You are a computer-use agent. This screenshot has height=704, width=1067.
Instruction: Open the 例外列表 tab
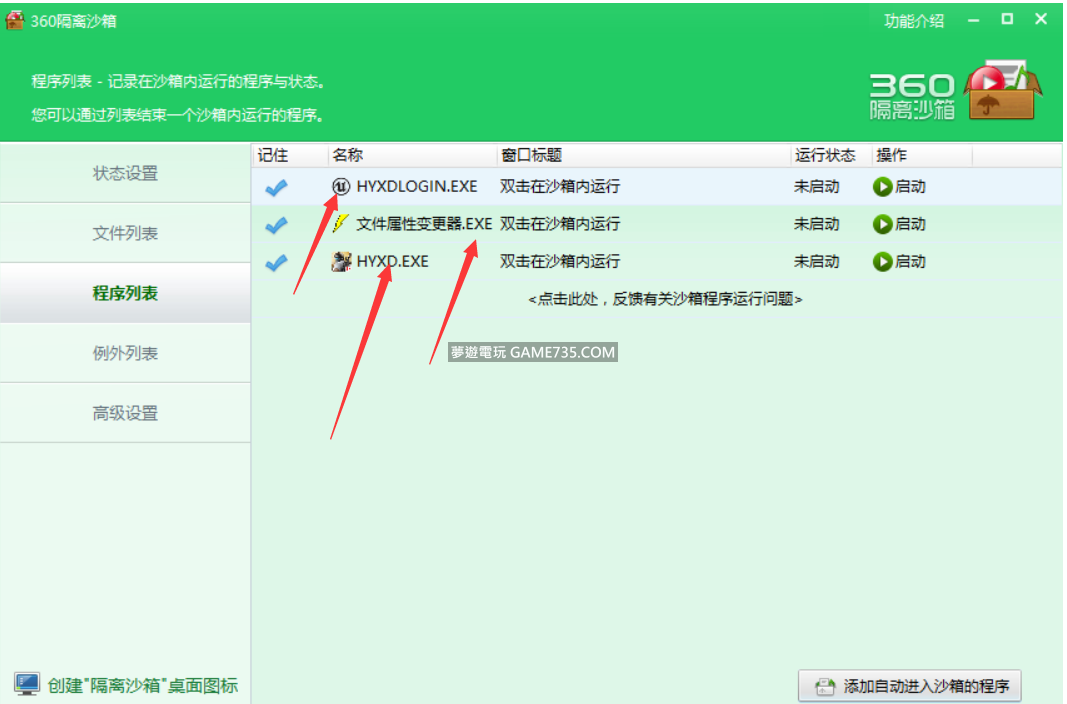pos(125,353)
